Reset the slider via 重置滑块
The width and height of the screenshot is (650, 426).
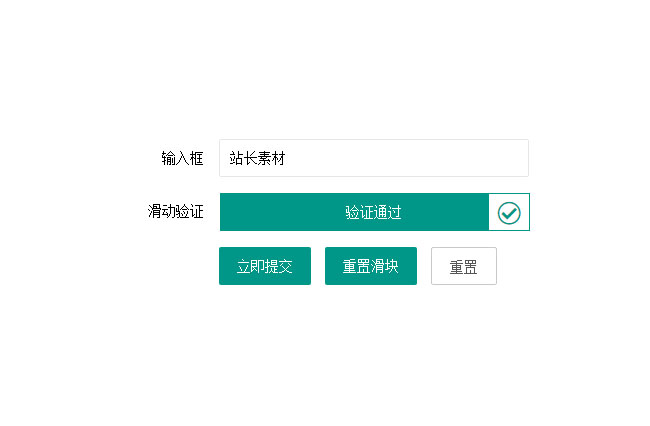tap(371, 266)
